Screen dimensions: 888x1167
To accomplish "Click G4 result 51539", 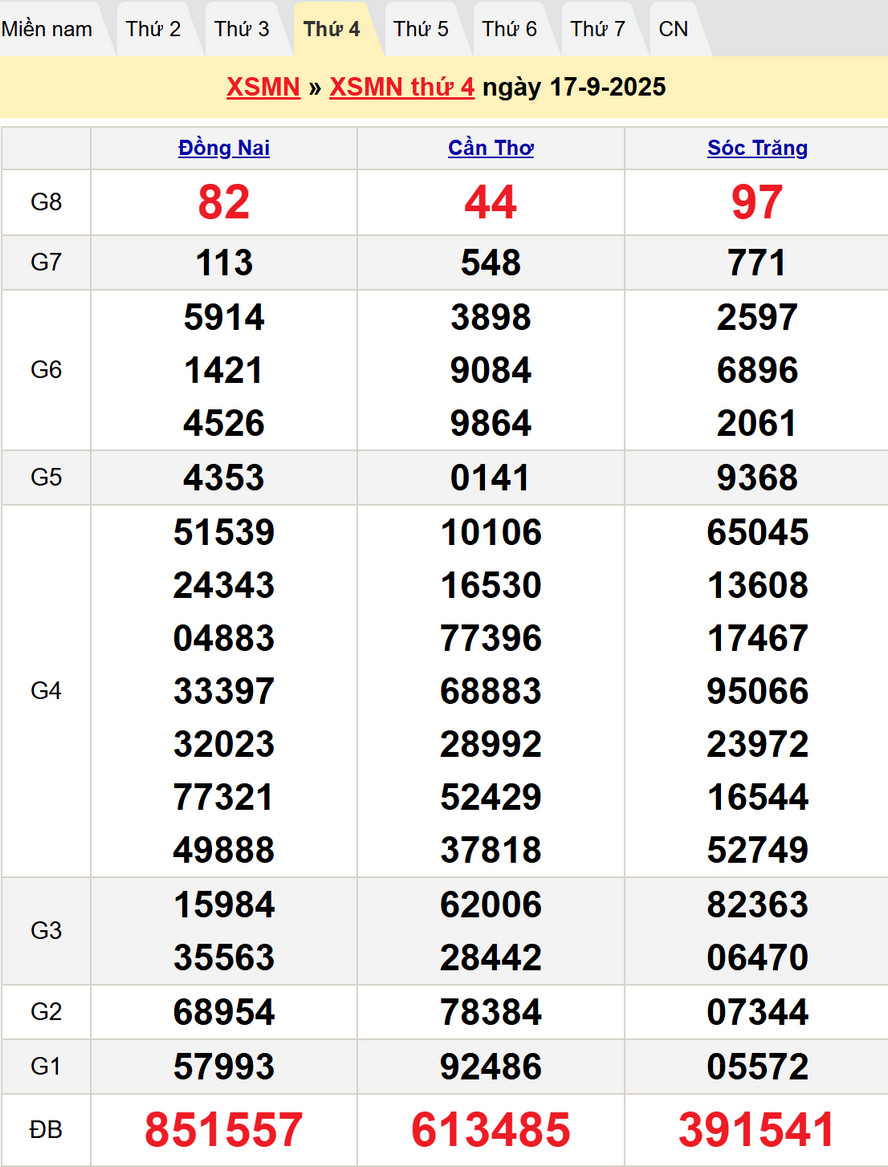I will click(224, 532).
